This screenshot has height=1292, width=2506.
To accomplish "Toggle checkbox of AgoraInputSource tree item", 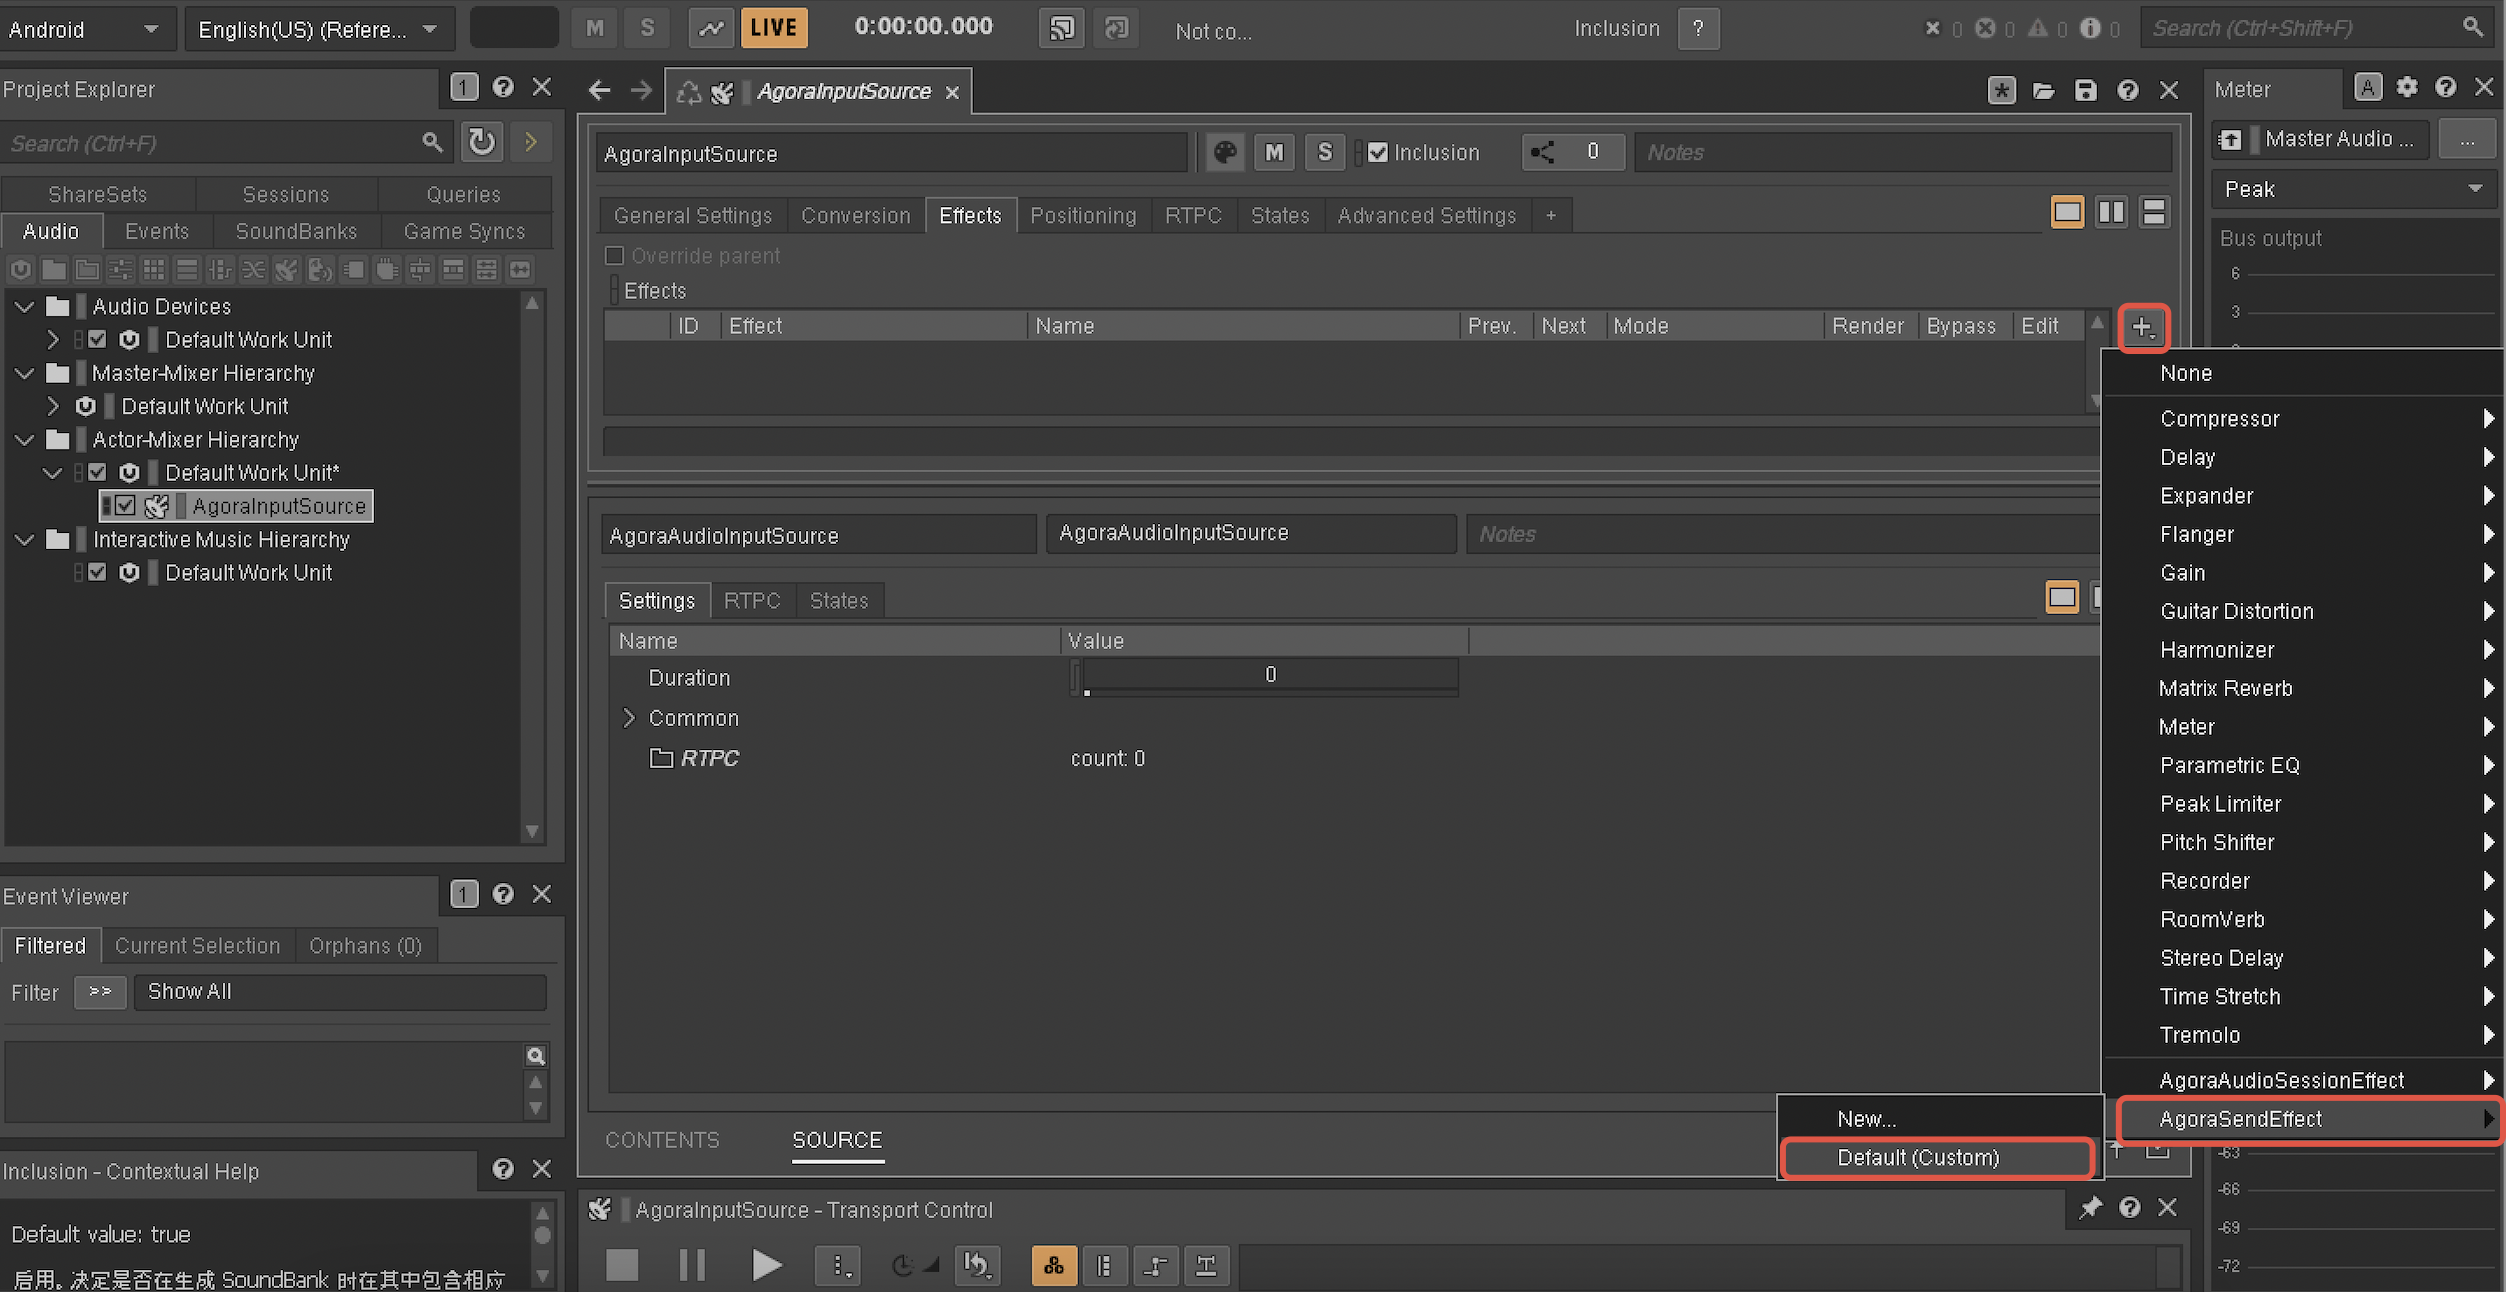I will (x=125, y=506).
